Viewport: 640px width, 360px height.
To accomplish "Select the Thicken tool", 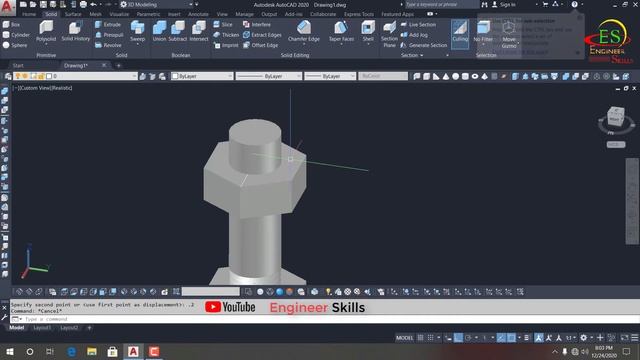I will [226, 35].
